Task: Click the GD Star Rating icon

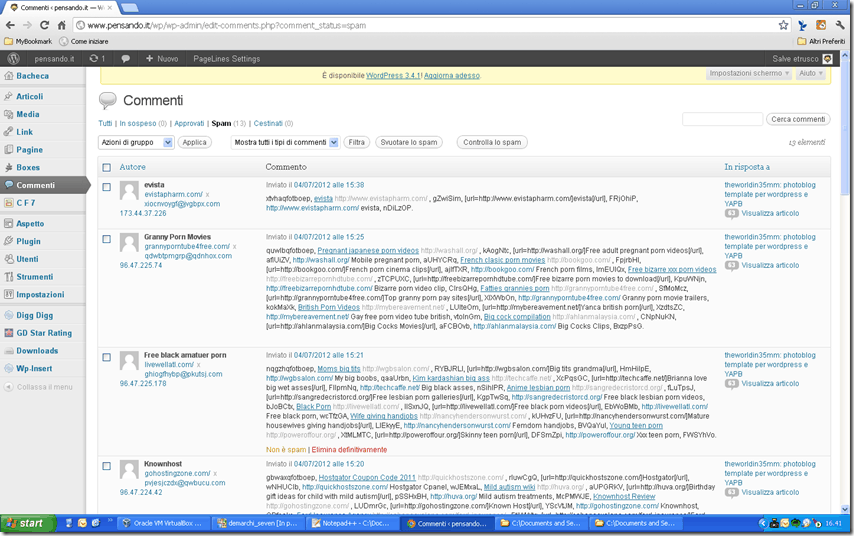Action: (x=9, y=333)
